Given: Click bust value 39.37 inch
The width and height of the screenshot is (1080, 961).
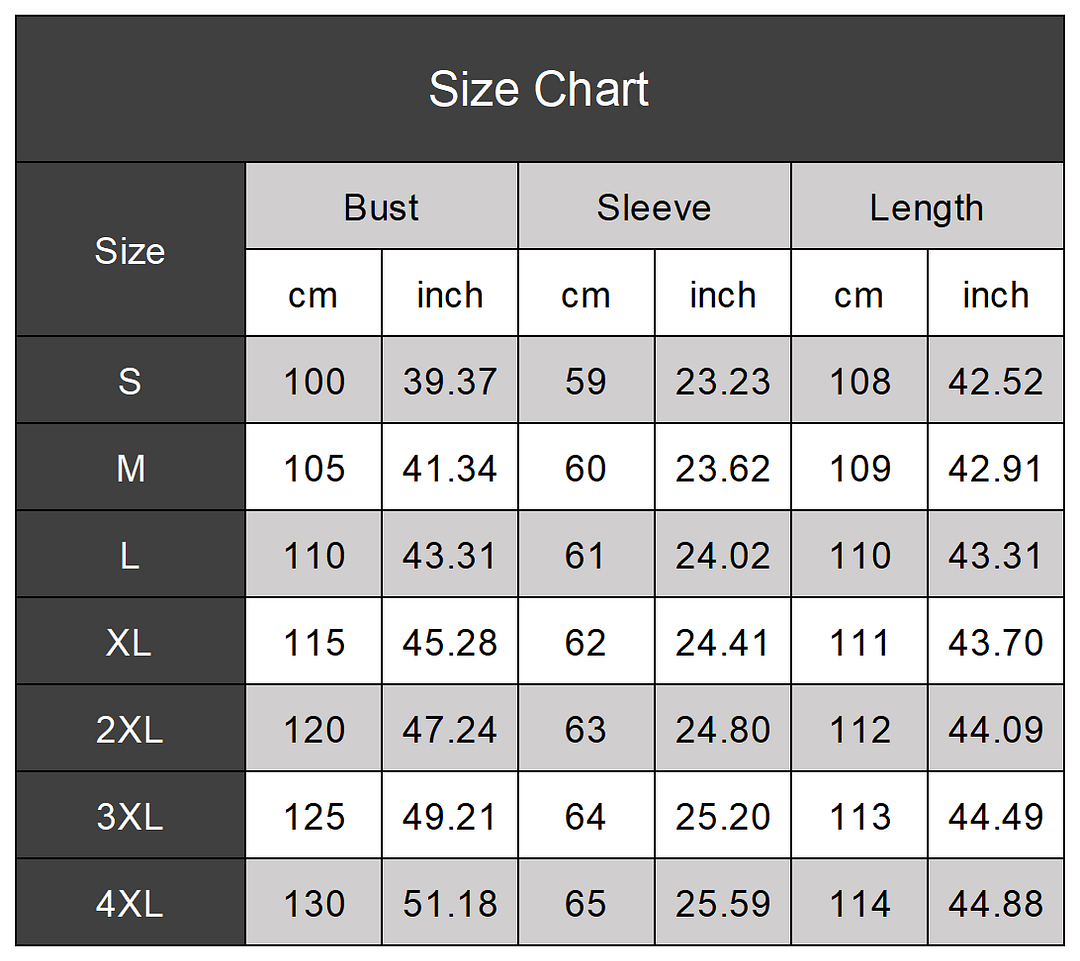Looking at the screenshot, I should click(450, 381).
